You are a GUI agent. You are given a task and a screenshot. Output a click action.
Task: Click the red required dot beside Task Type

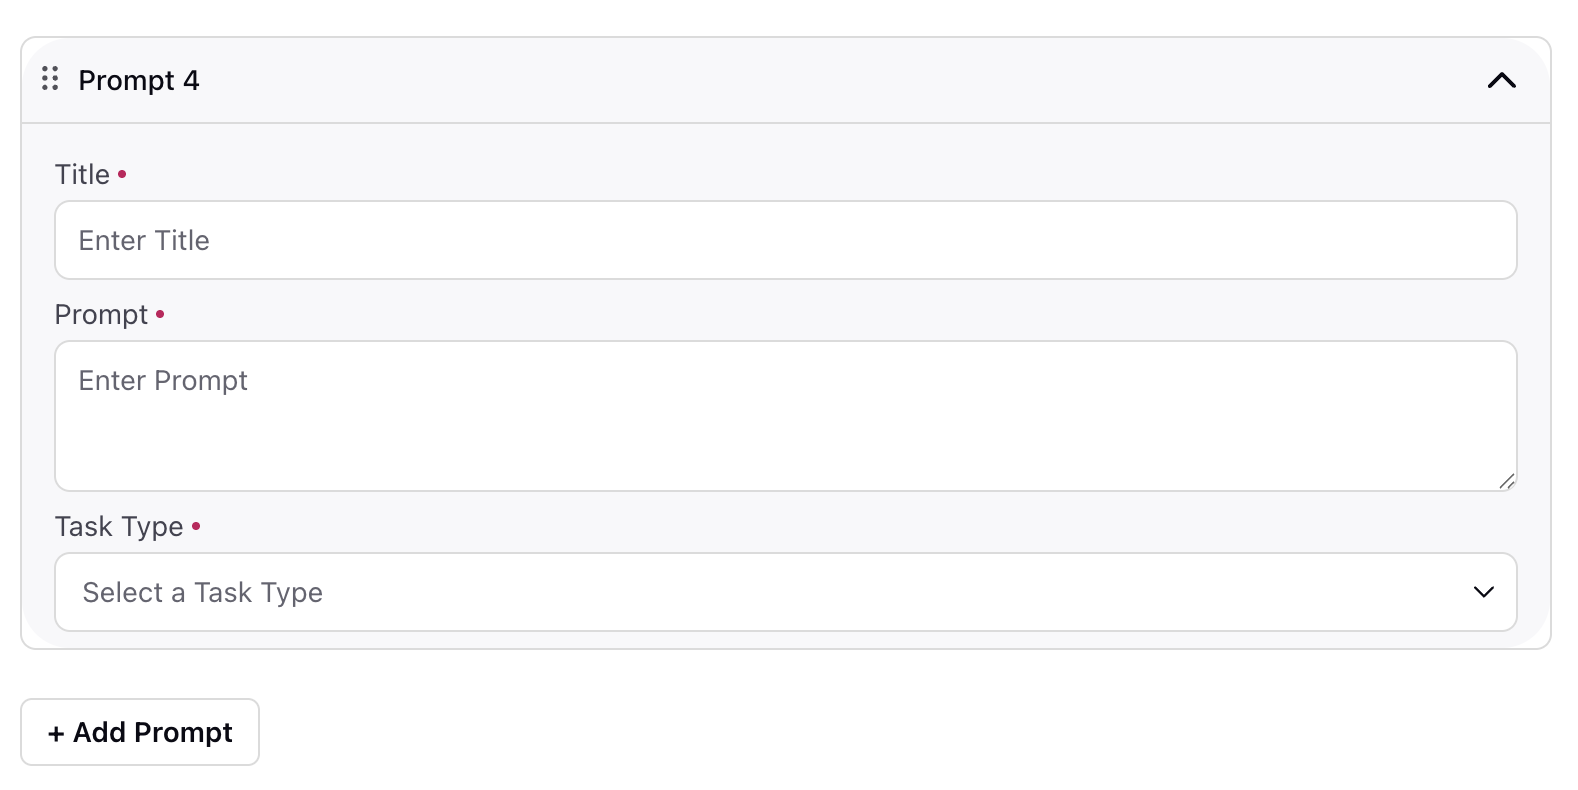(196, 525)
